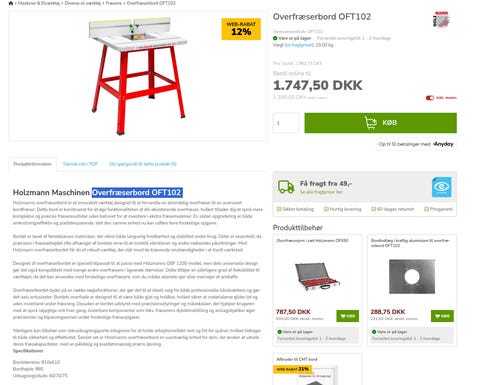Screen dimensions: 480x385
Task: Click the 60 dages returret check item
Action: pyautogui.click(x=393, y=209)
